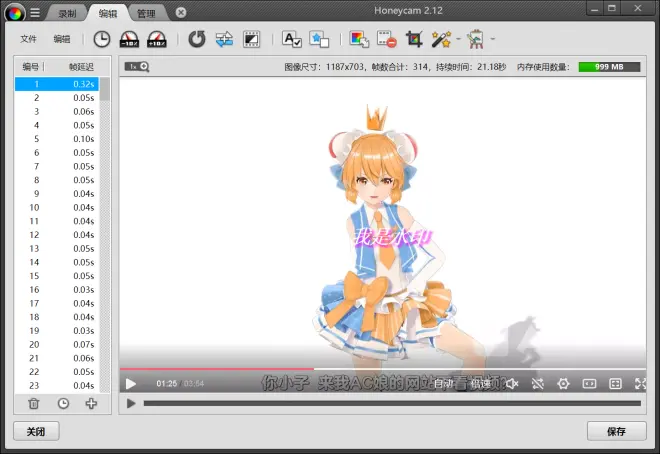Close the edit session with tab X icon
The image size is (660, 454).
click(x=181, y=13)
